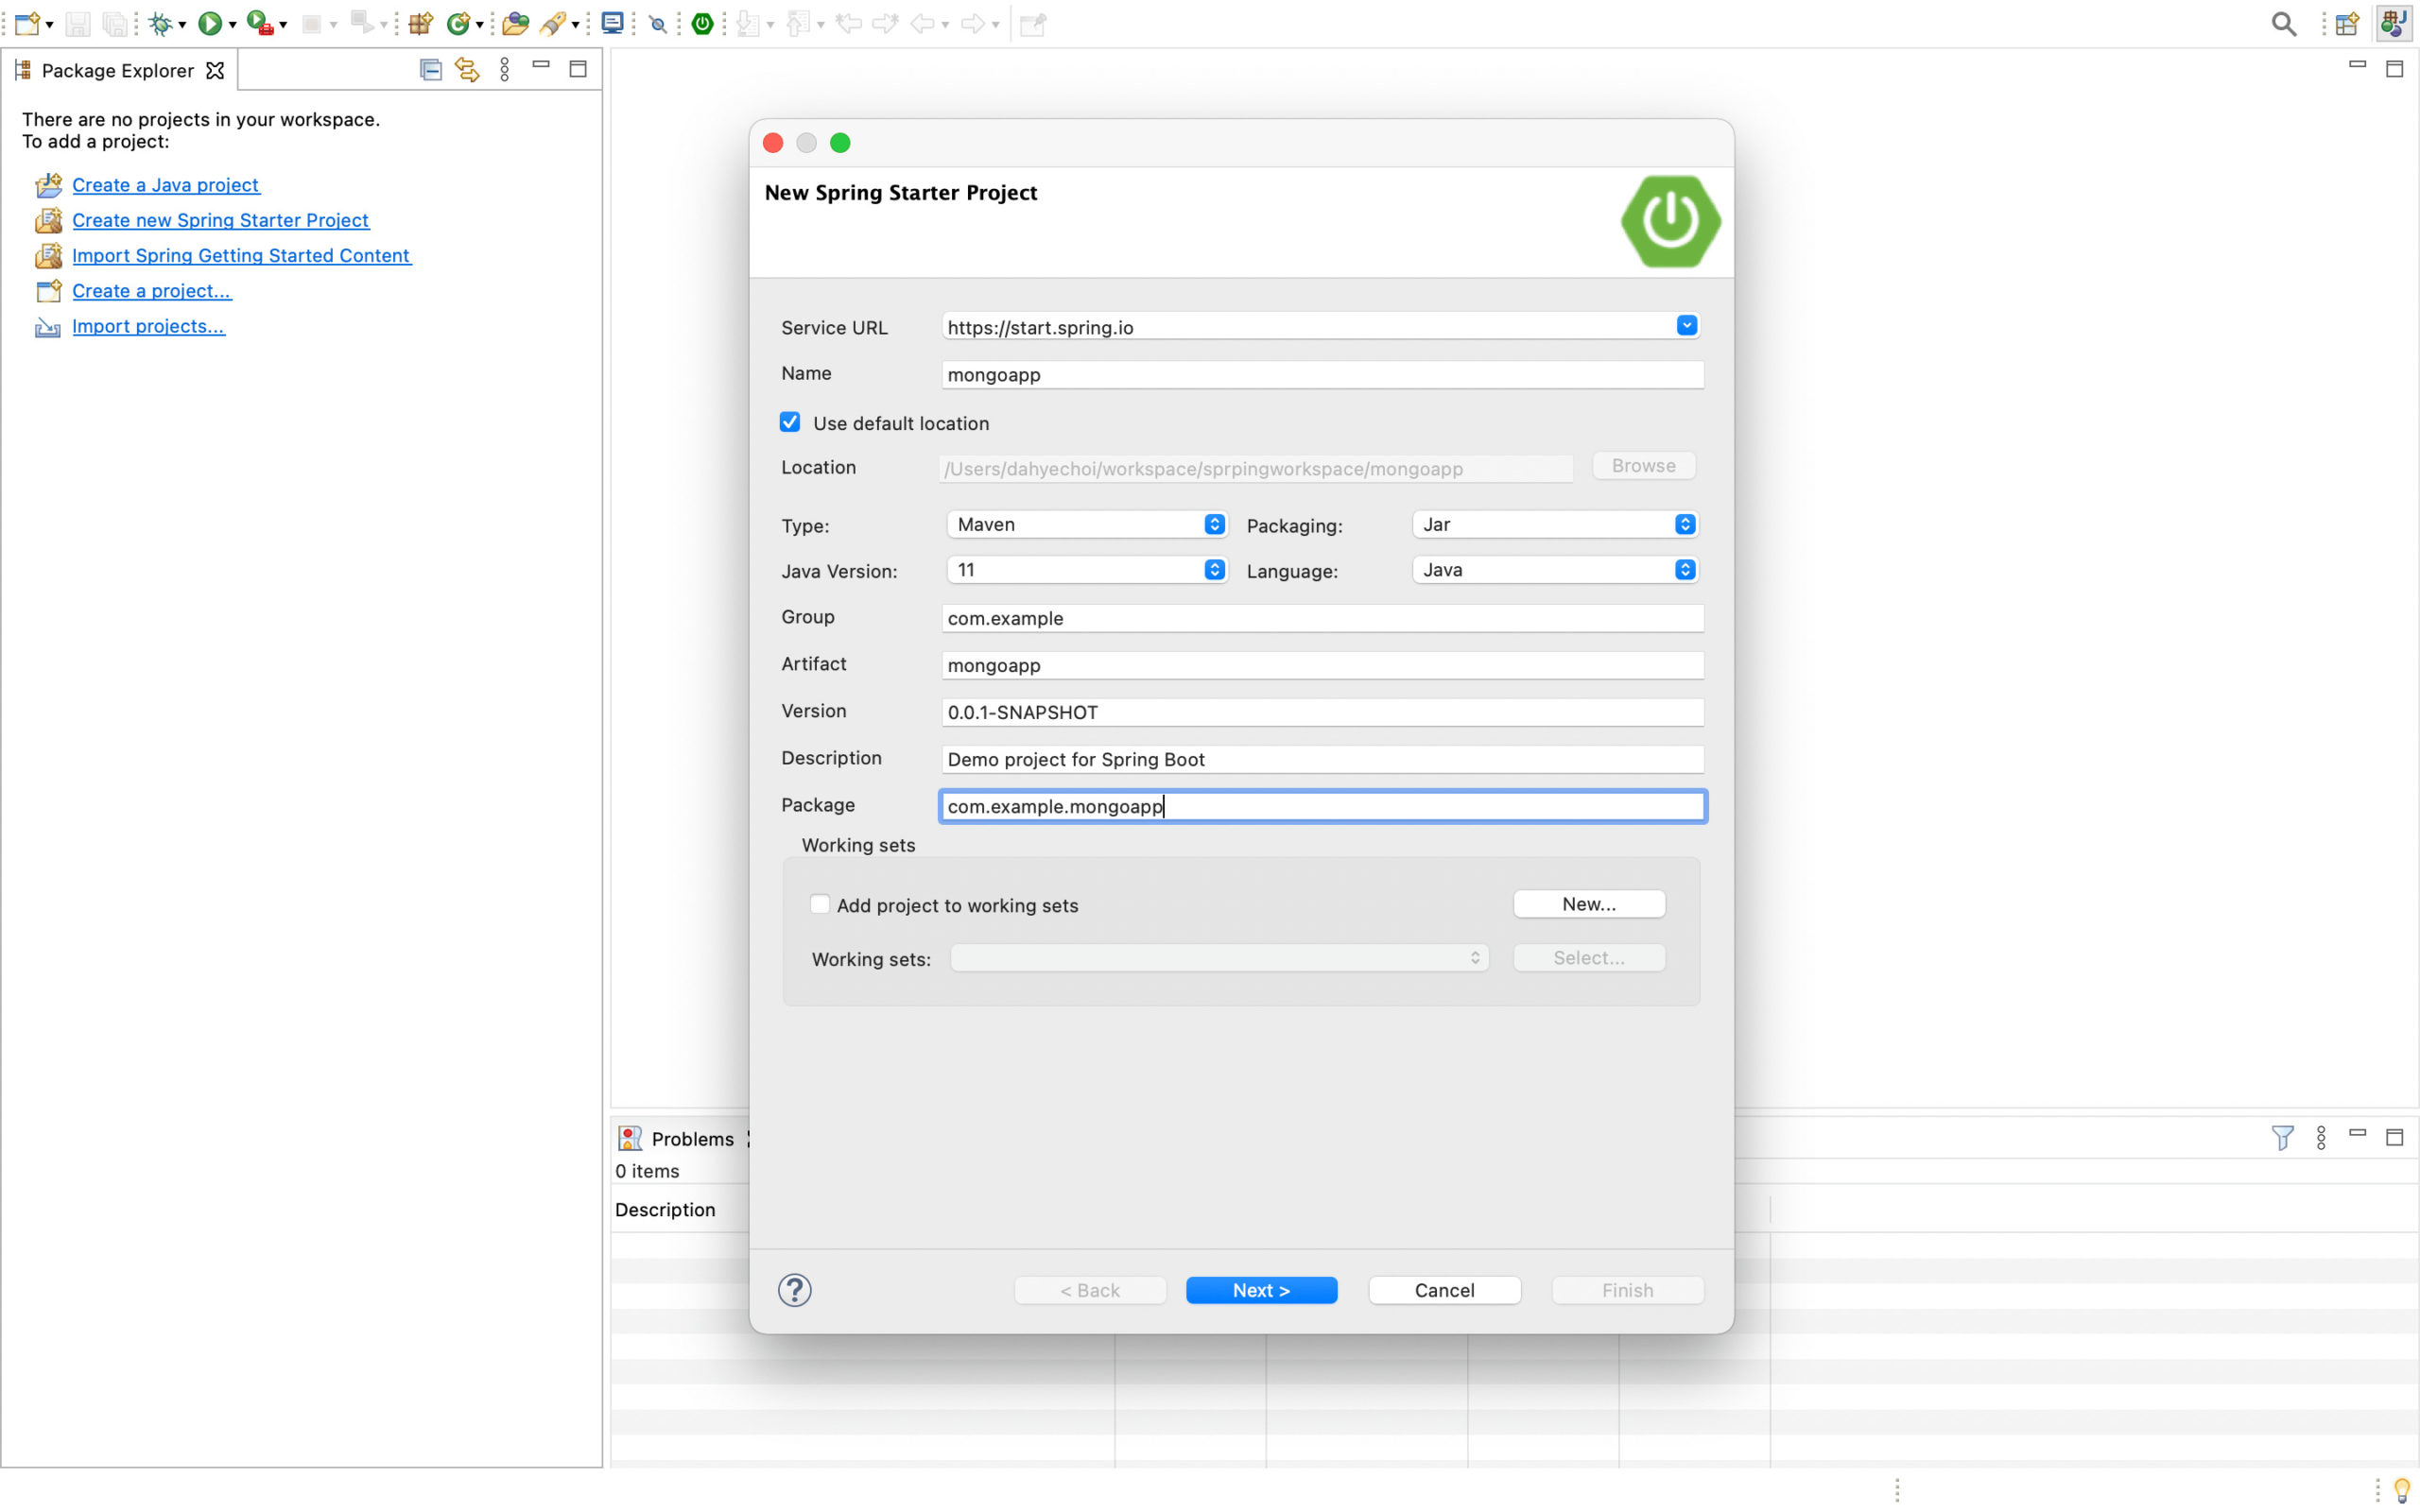
Task: Click the Next > button
Action: (x=1261, y=1290)
